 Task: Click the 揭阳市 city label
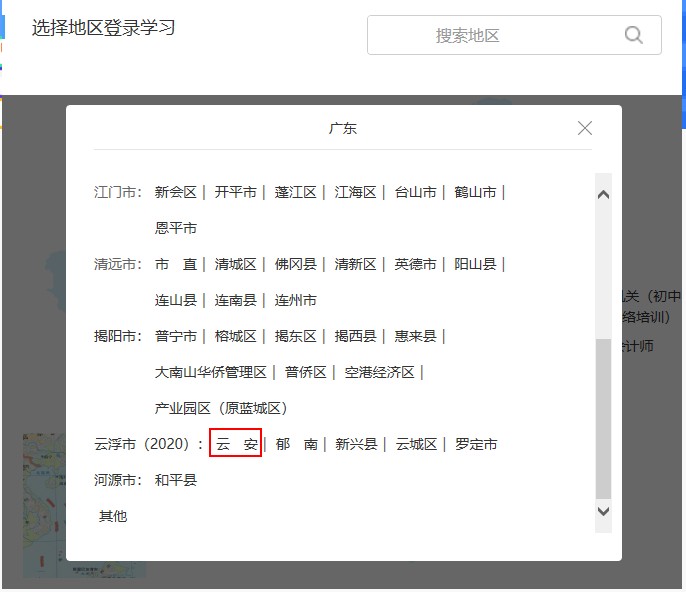(118, 336)
